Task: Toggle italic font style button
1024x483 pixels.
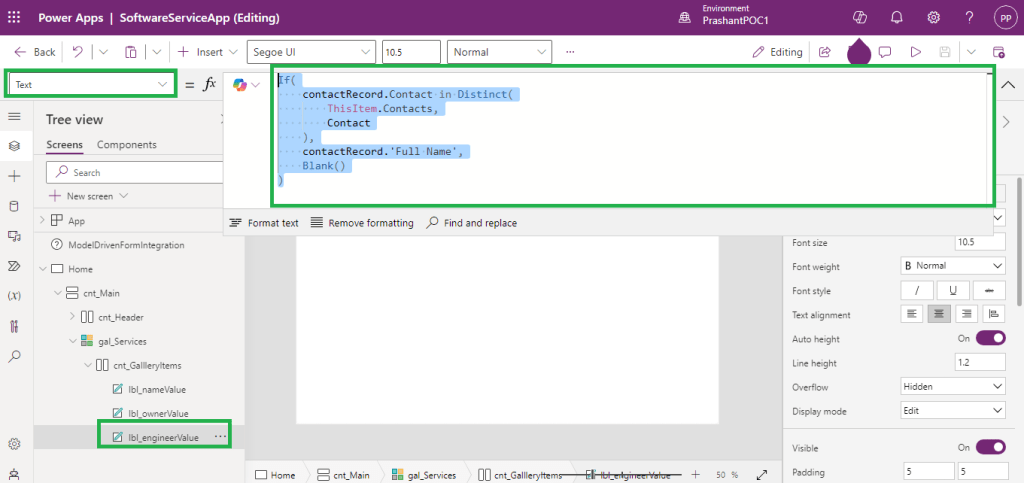Action: [917, 291]
